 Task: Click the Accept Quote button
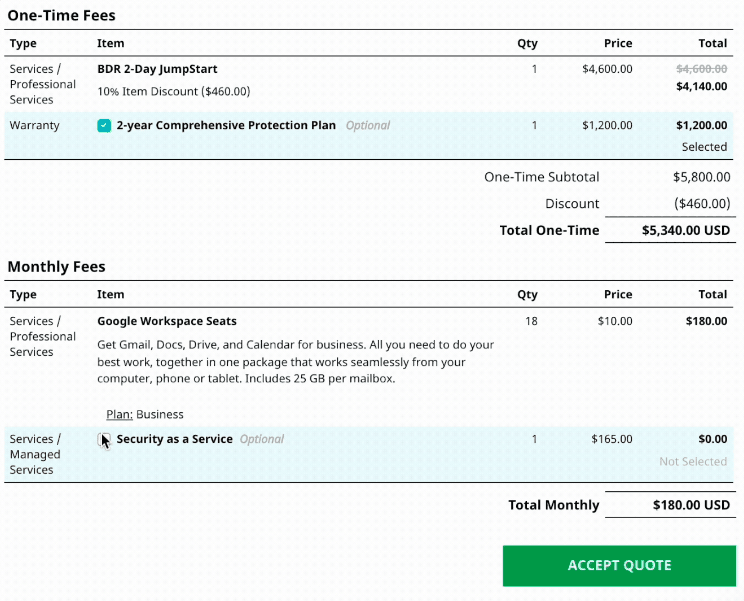619,565
